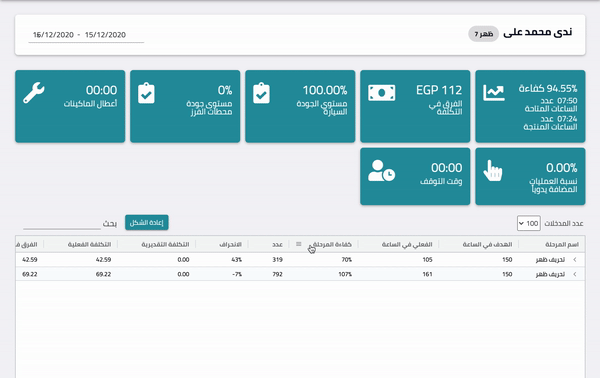Click 00:00 value on أعطال الماكينات card
This screenshot has width=600, height=378.
[101, 90]
